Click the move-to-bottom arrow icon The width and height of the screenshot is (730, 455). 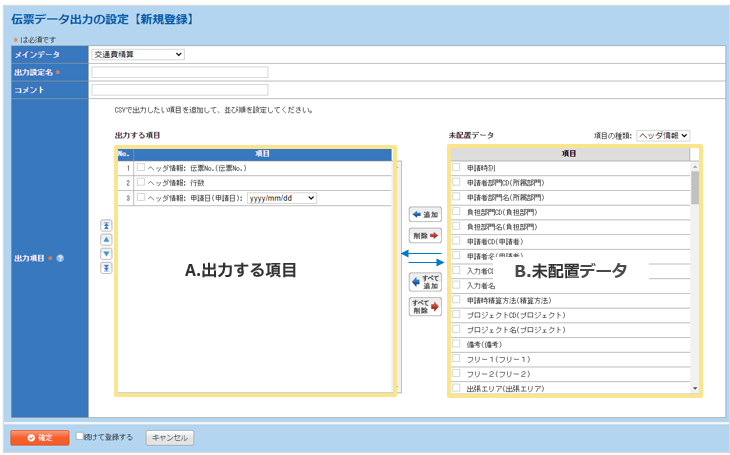click(x=106, y=268)
